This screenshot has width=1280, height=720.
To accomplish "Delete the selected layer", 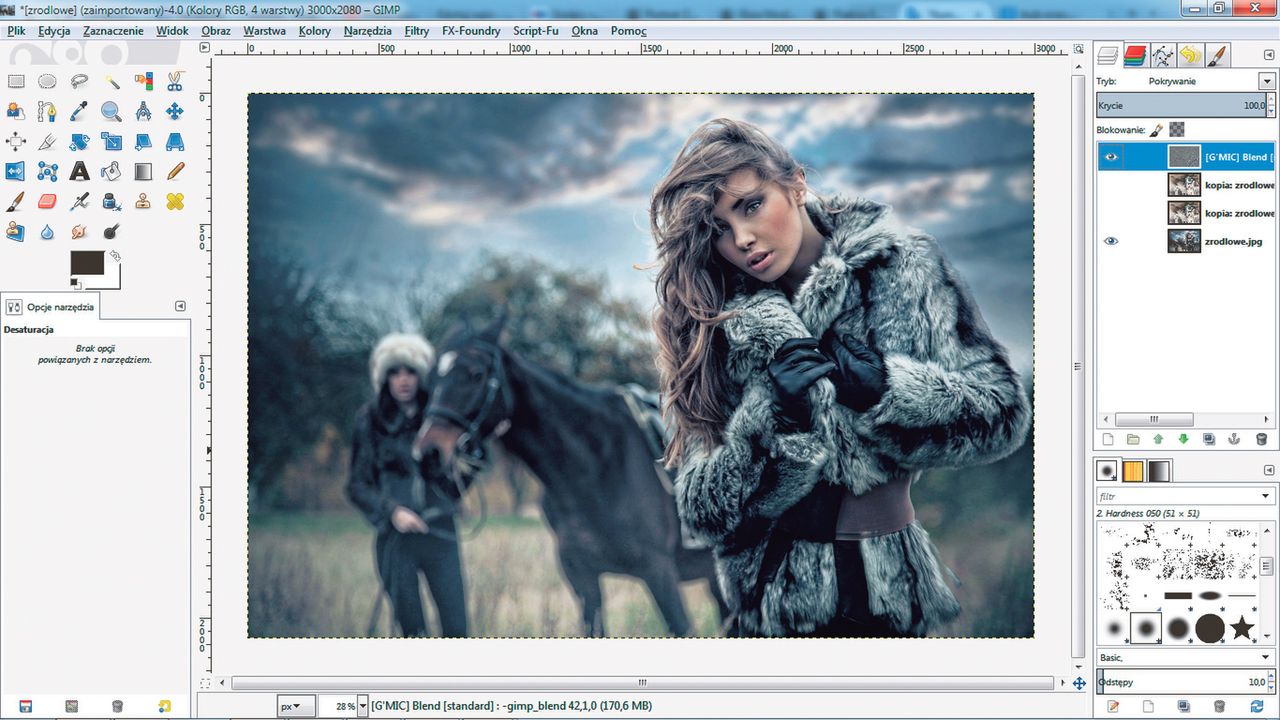I will (1261, 439).
